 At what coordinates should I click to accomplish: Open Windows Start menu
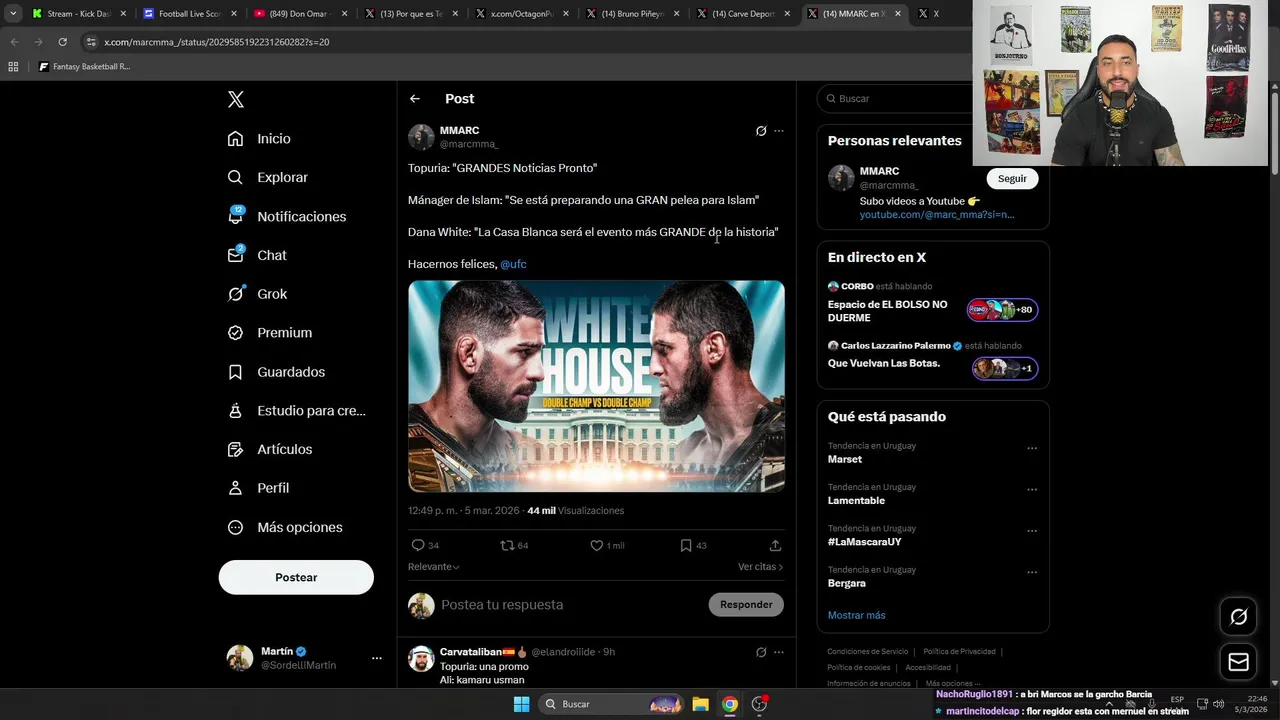(x=521, y=704)
